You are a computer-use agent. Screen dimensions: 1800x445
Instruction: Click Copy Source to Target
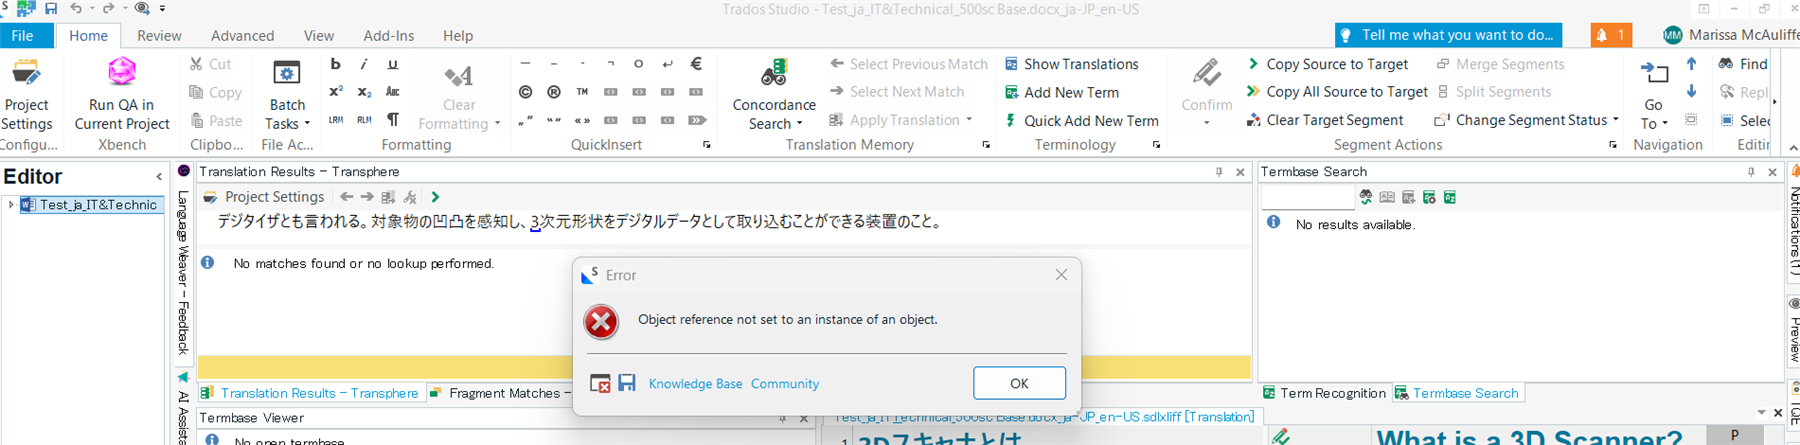(x=1327, y=64)
